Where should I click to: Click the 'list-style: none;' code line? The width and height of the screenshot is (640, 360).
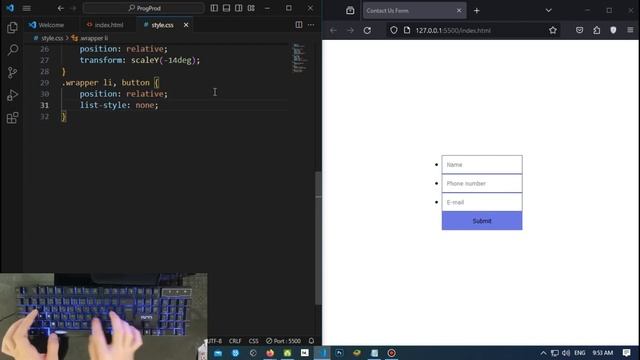119,105
